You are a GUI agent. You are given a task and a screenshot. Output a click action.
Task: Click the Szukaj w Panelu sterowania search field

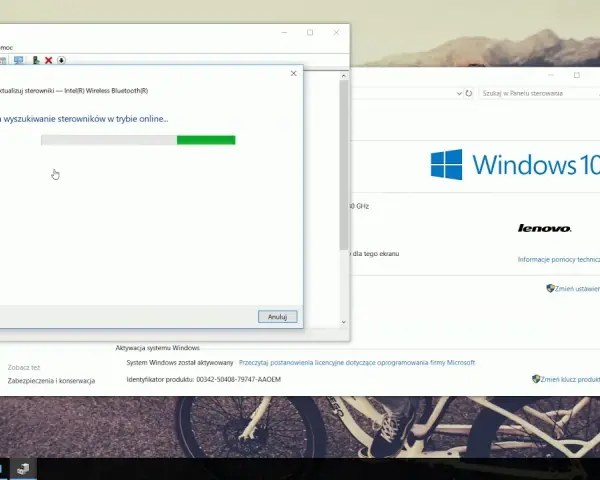click(x=539, y=93)
